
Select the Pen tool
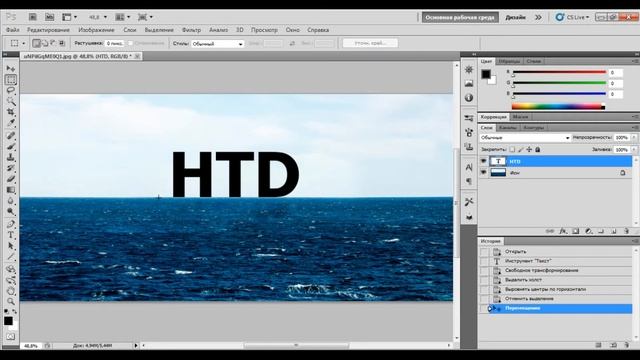tap(11, 224)
